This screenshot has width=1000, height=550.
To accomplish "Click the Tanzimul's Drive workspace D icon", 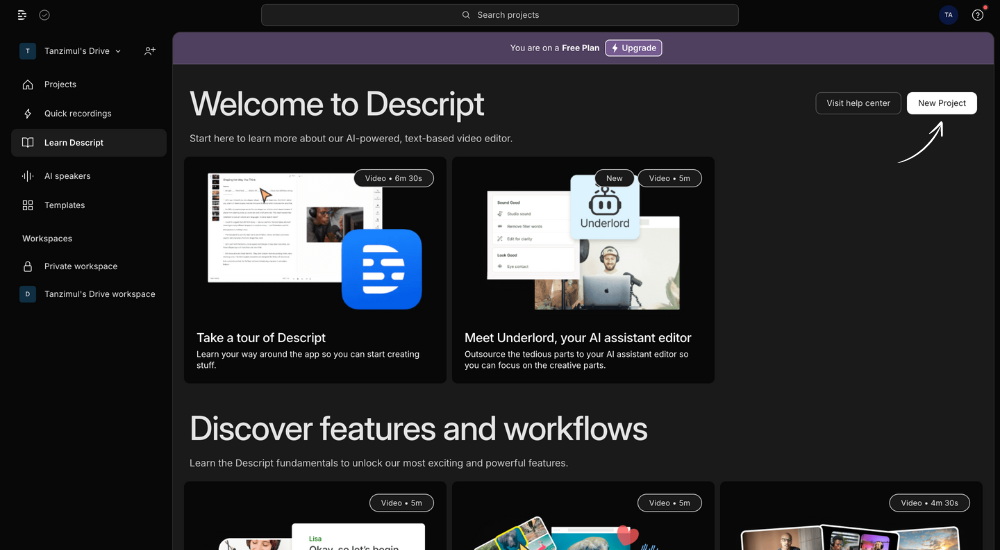I will (x=27, y=294).
